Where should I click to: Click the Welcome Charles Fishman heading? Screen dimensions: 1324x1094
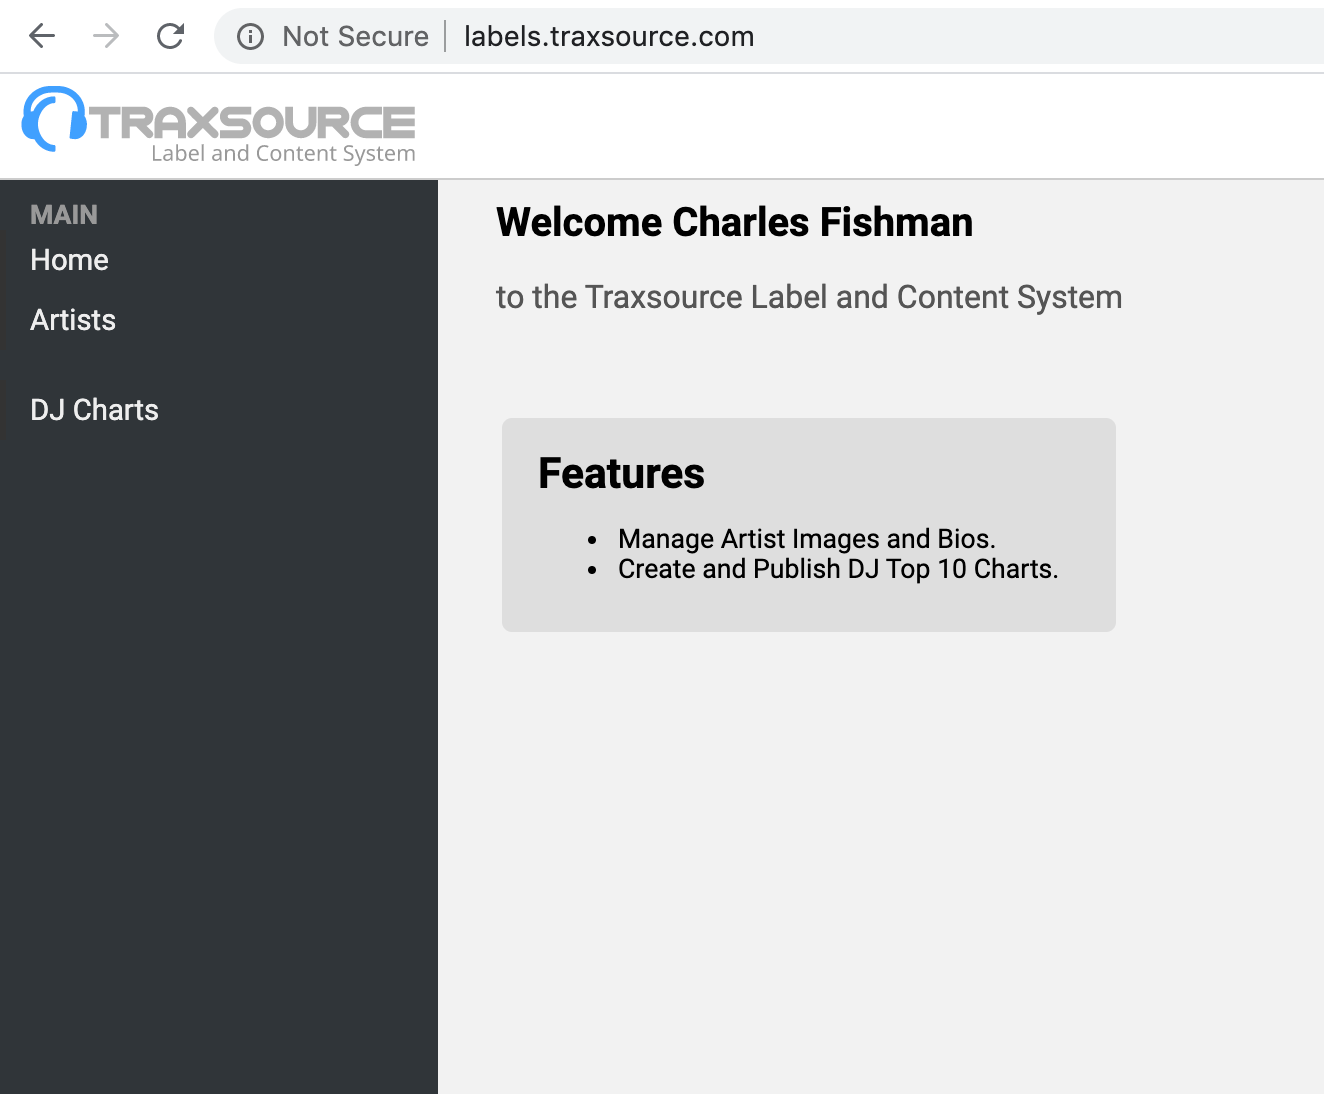[734, 222]
